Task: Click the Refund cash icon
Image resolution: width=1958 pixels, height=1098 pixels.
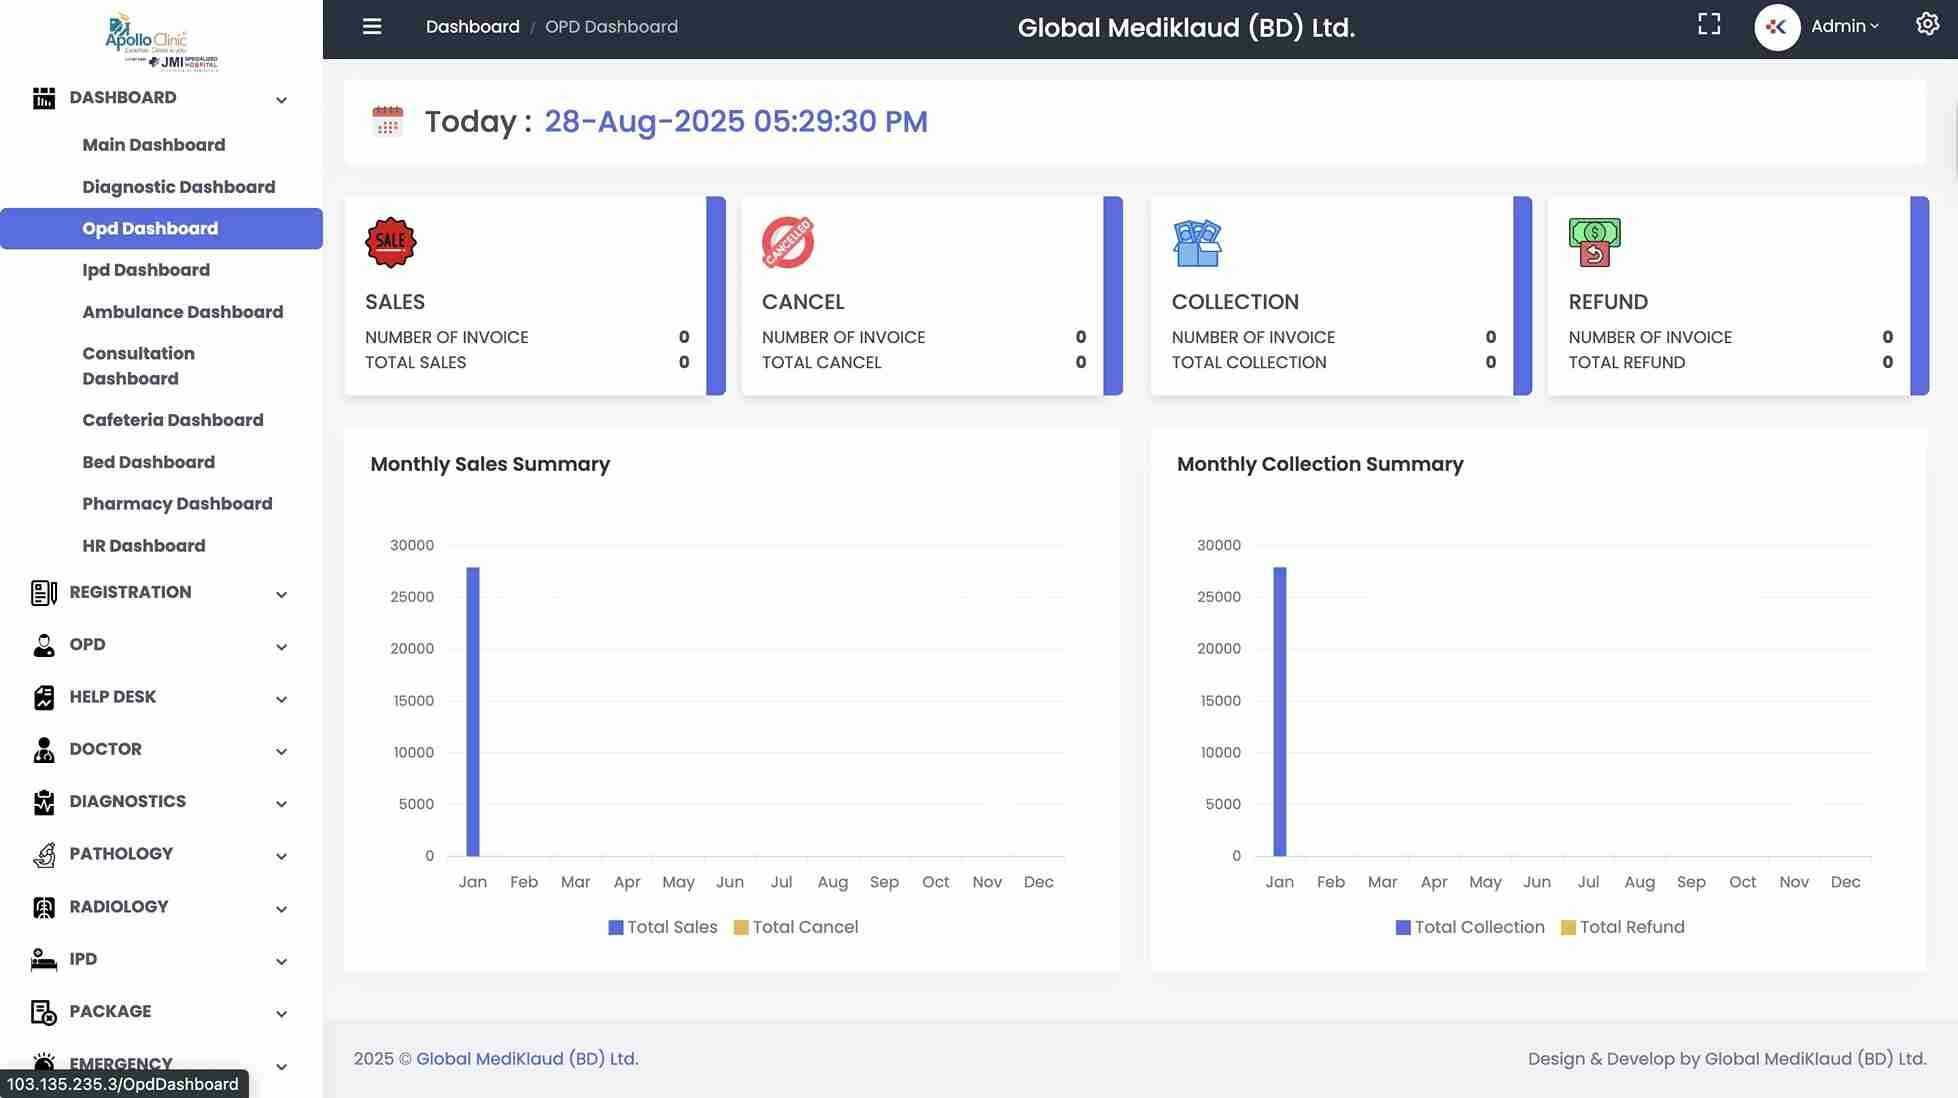Action: pos(1594,242)
